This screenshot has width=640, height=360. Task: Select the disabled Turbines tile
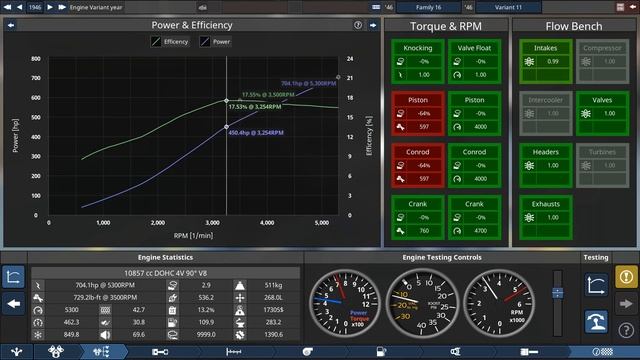(602, 165)
